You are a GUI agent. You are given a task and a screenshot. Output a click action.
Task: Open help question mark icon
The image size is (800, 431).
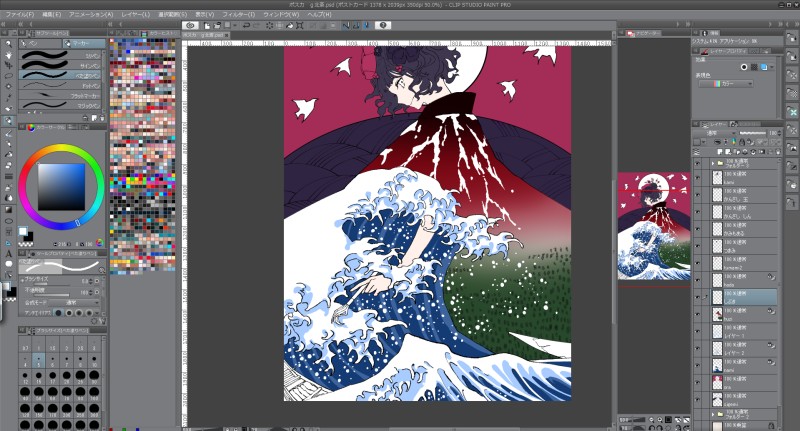pyautogui.click(x=383, y=25)
